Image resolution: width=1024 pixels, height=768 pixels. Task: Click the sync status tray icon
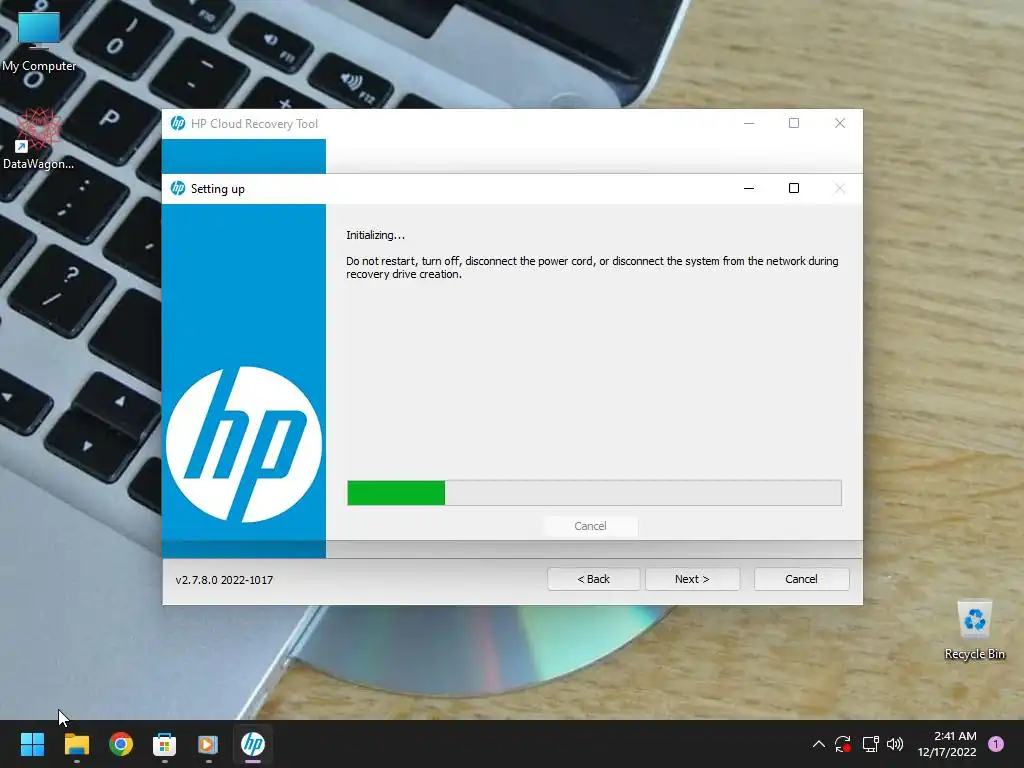842,744
